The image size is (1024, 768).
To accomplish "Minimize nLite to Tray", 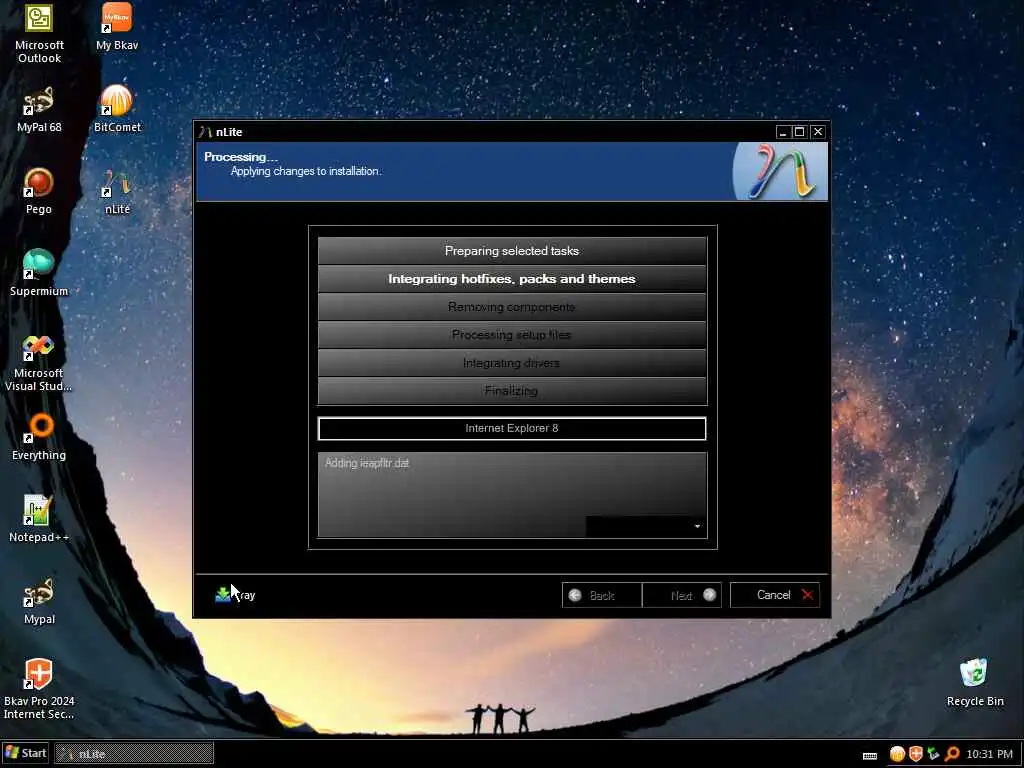I will (x=235, y=595).
